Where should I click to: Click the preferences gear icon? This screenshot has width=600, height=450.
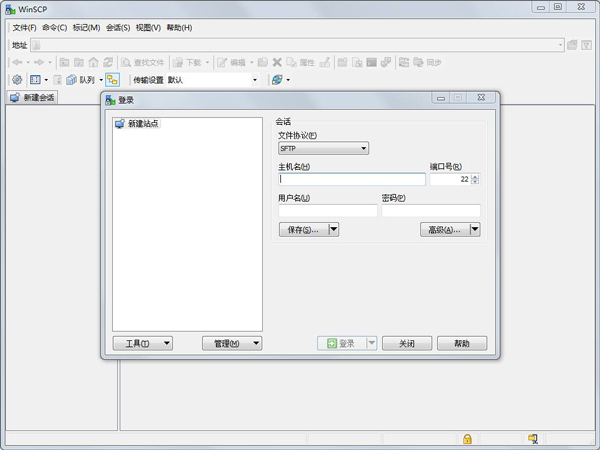17,80
